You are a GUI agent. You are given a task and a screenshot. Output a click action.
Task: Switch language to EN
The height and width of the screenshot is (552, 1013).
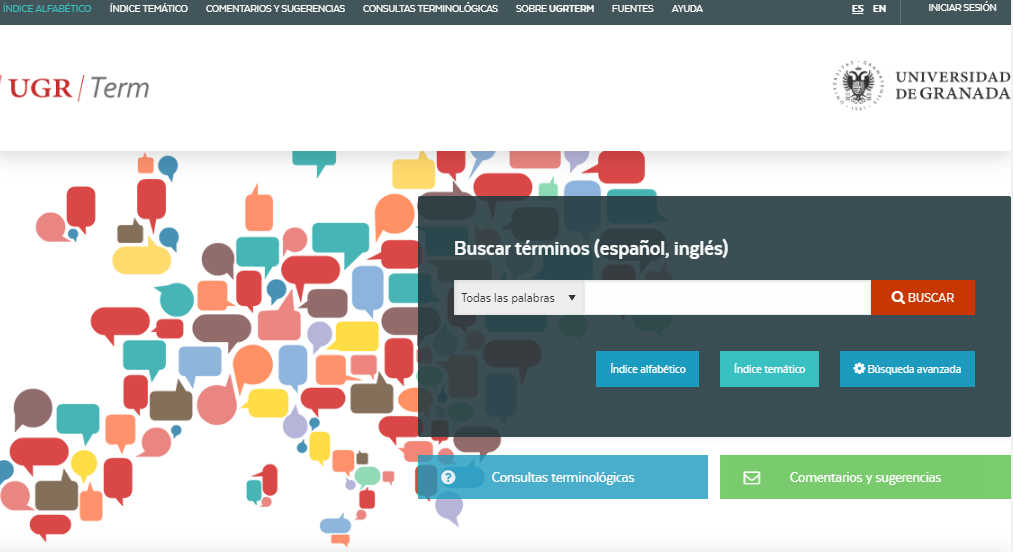point(879,9)
